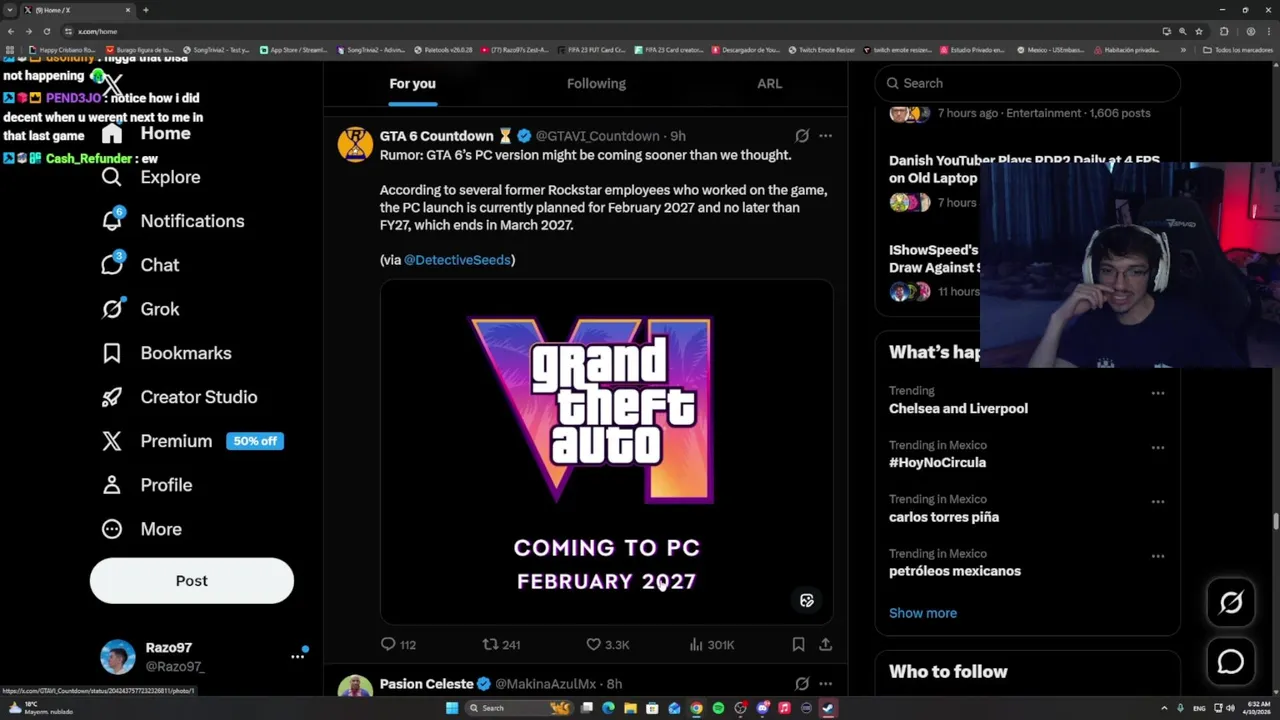Click the Grok icon on the GTA 6 post
The image size is (1280, 720).
pyautogui.click(x=802, y=136)
